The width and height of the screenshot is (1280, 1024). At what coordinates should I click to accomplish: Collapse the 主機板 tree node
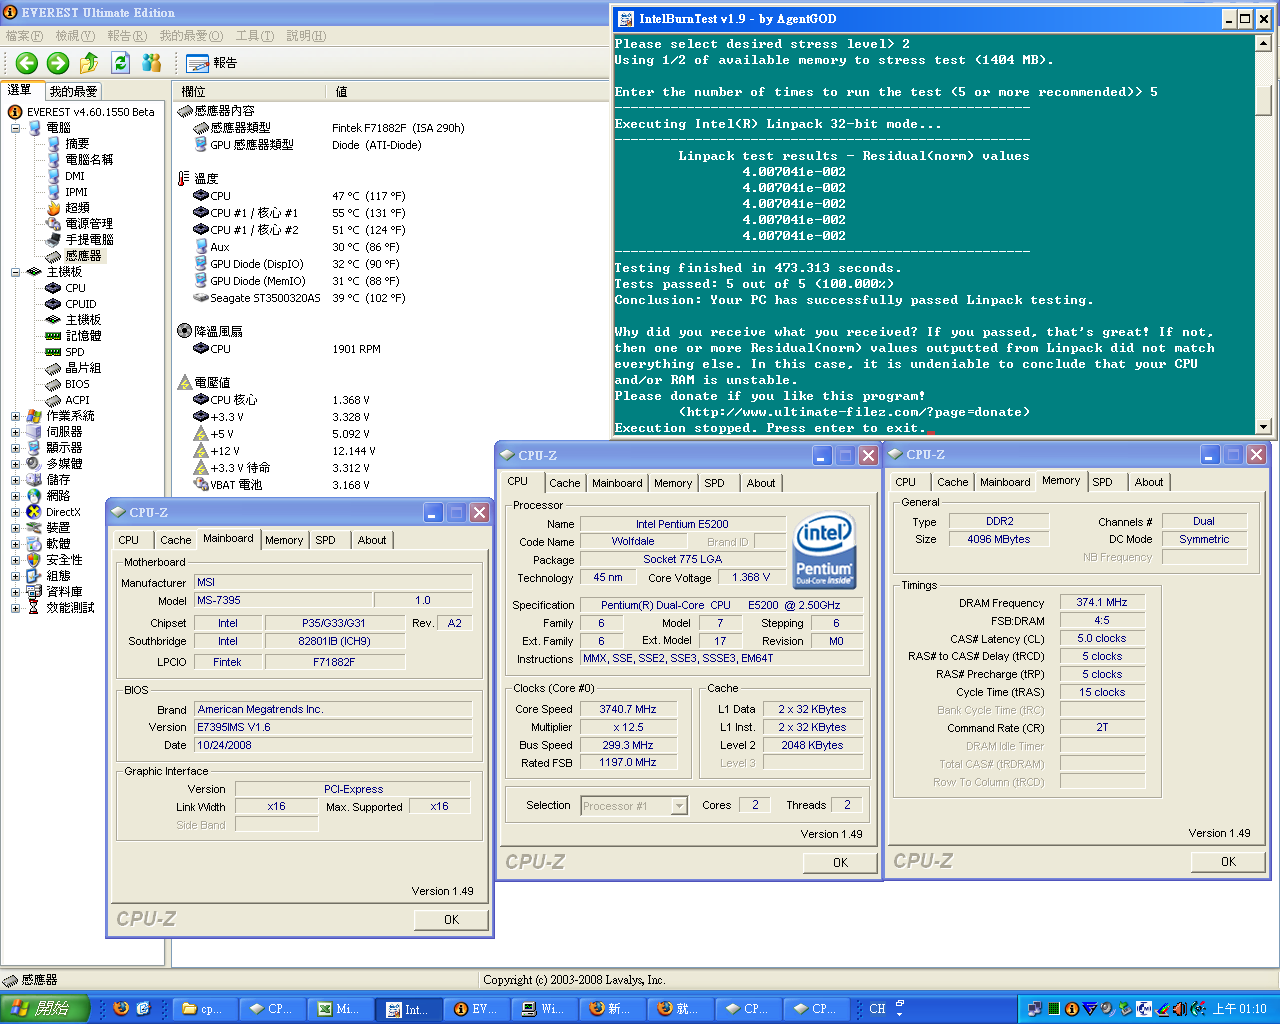pos(15,272)
